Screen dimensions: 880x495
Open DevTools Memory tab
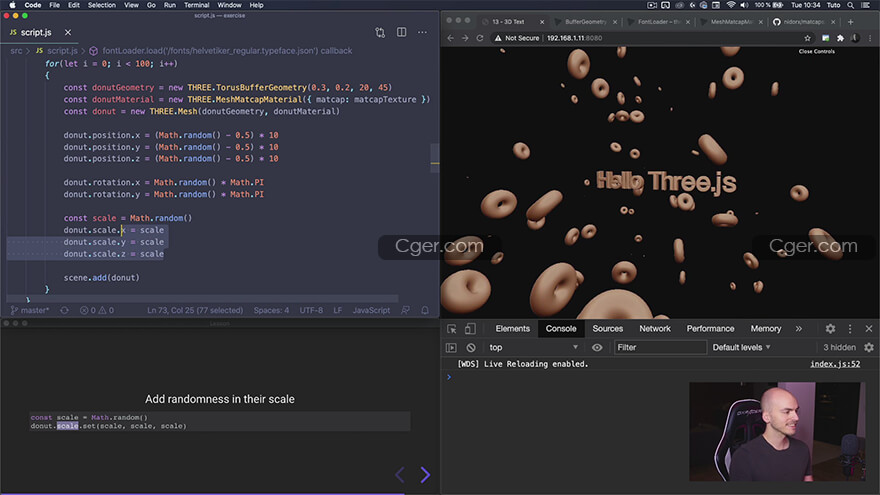(x=766, y=329)
